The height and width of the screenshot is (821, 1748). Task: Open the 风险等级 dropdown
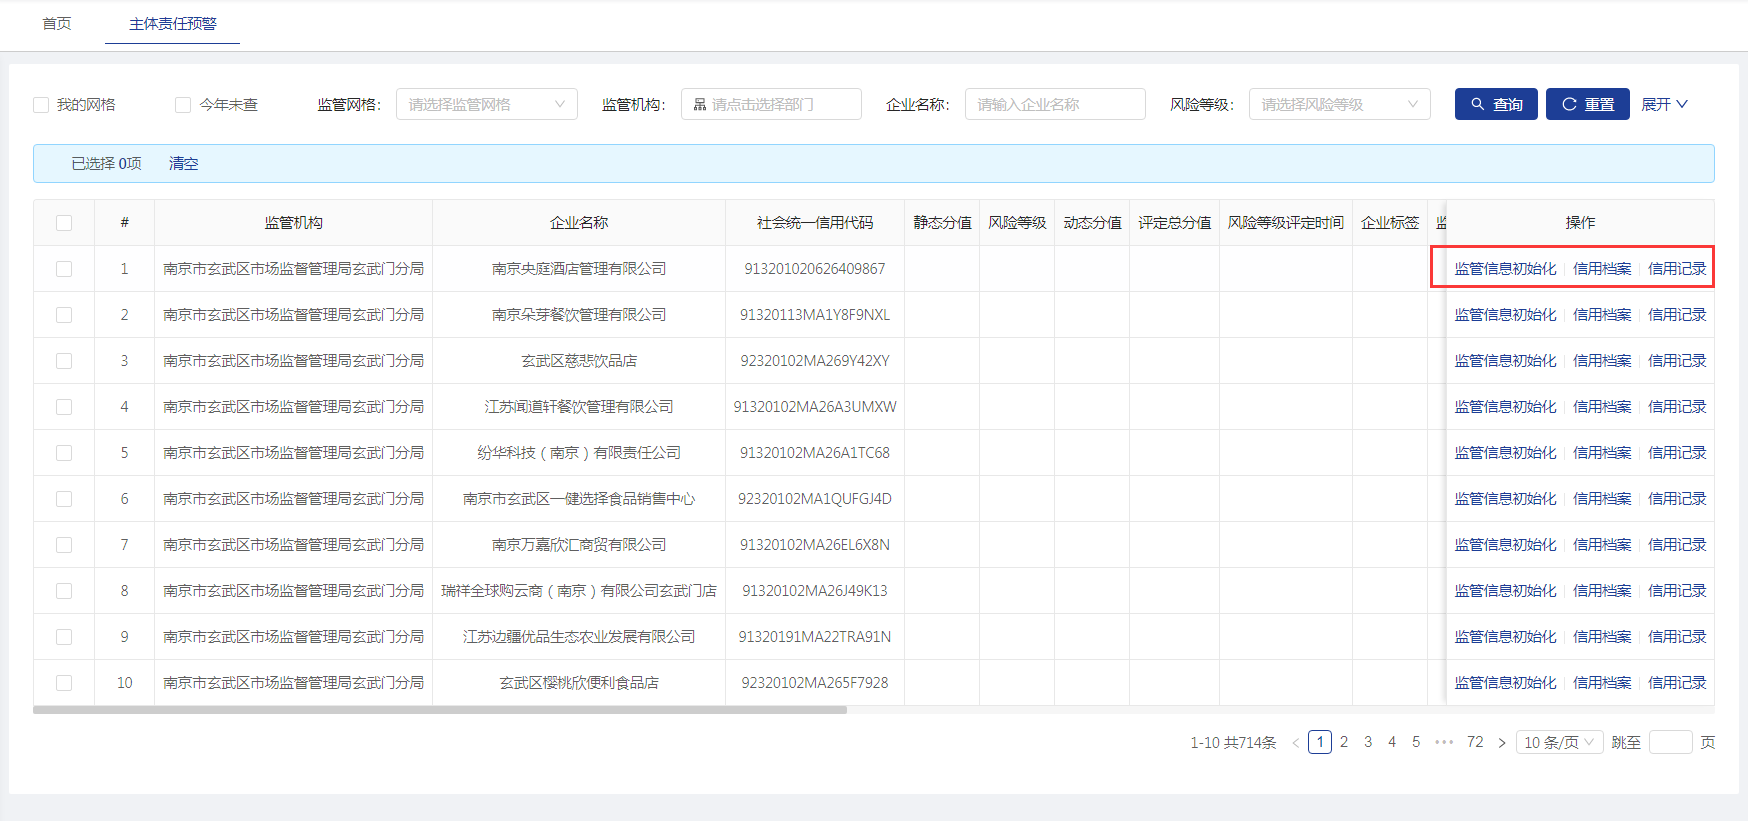[1339, 104]
